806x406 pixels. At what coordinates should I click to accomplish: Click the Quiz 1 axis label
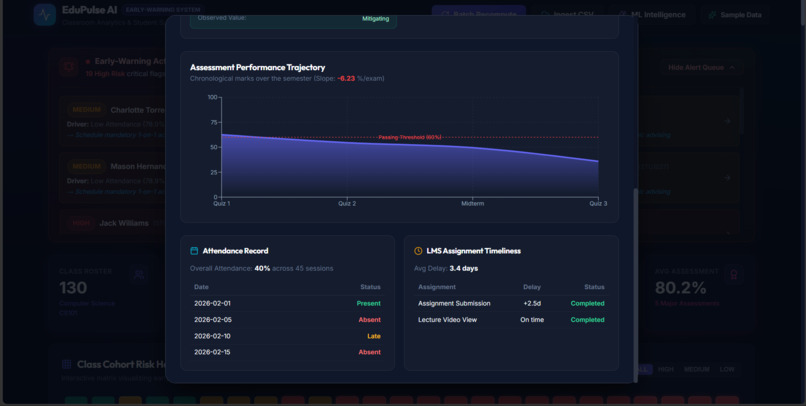(222, 204)
